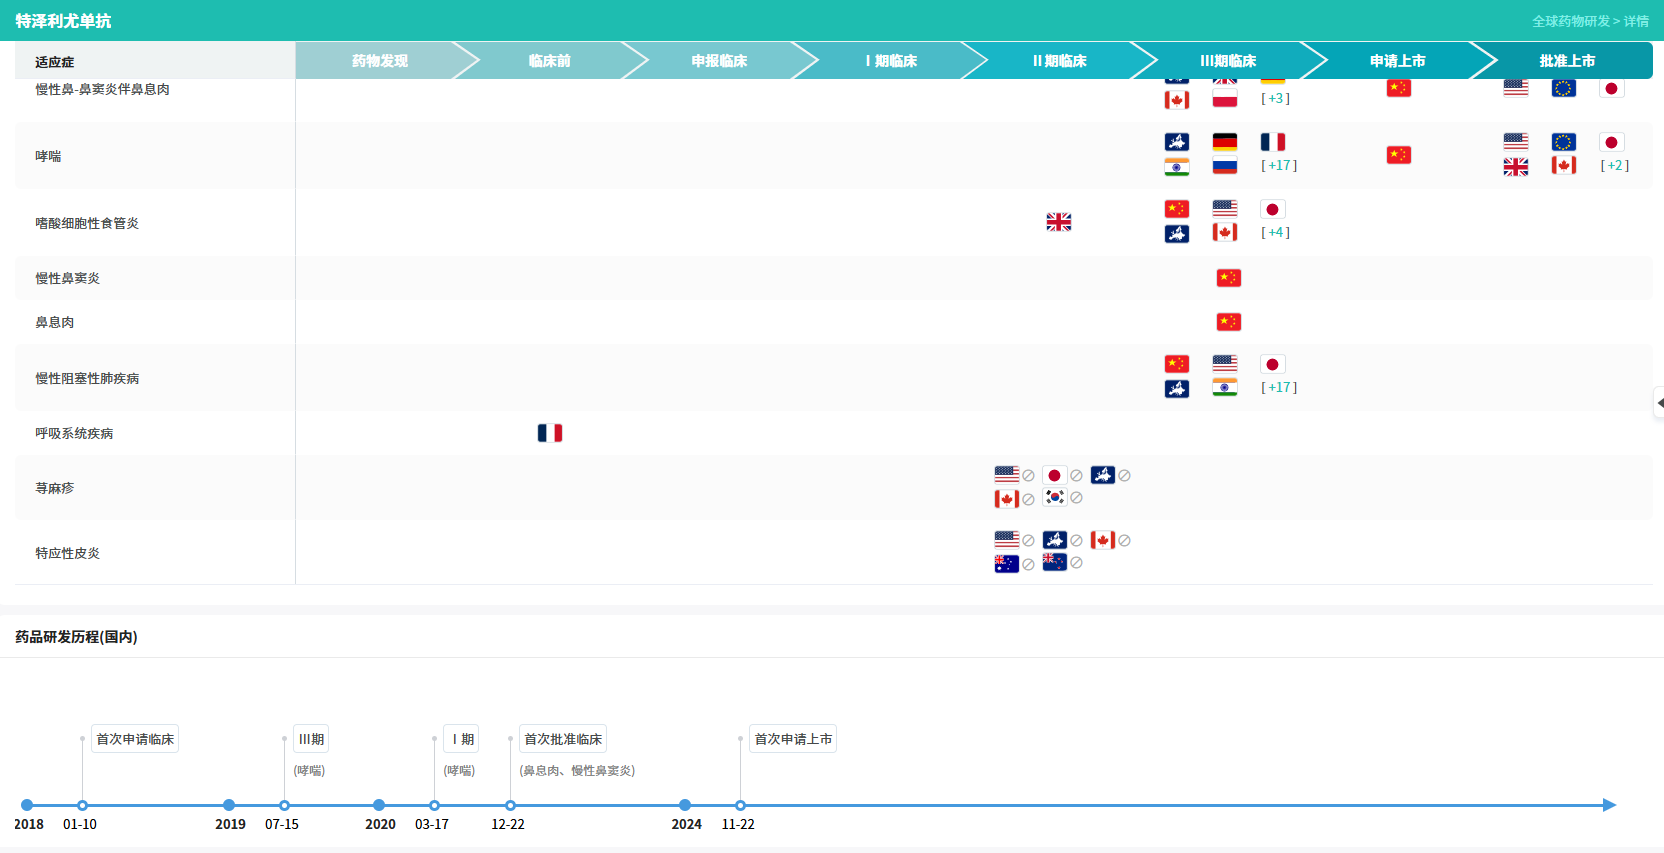This screenshot has width=1664, height=853.
Task: Click Russia flag in 哮喘 row
Action: pos(1225,166)
